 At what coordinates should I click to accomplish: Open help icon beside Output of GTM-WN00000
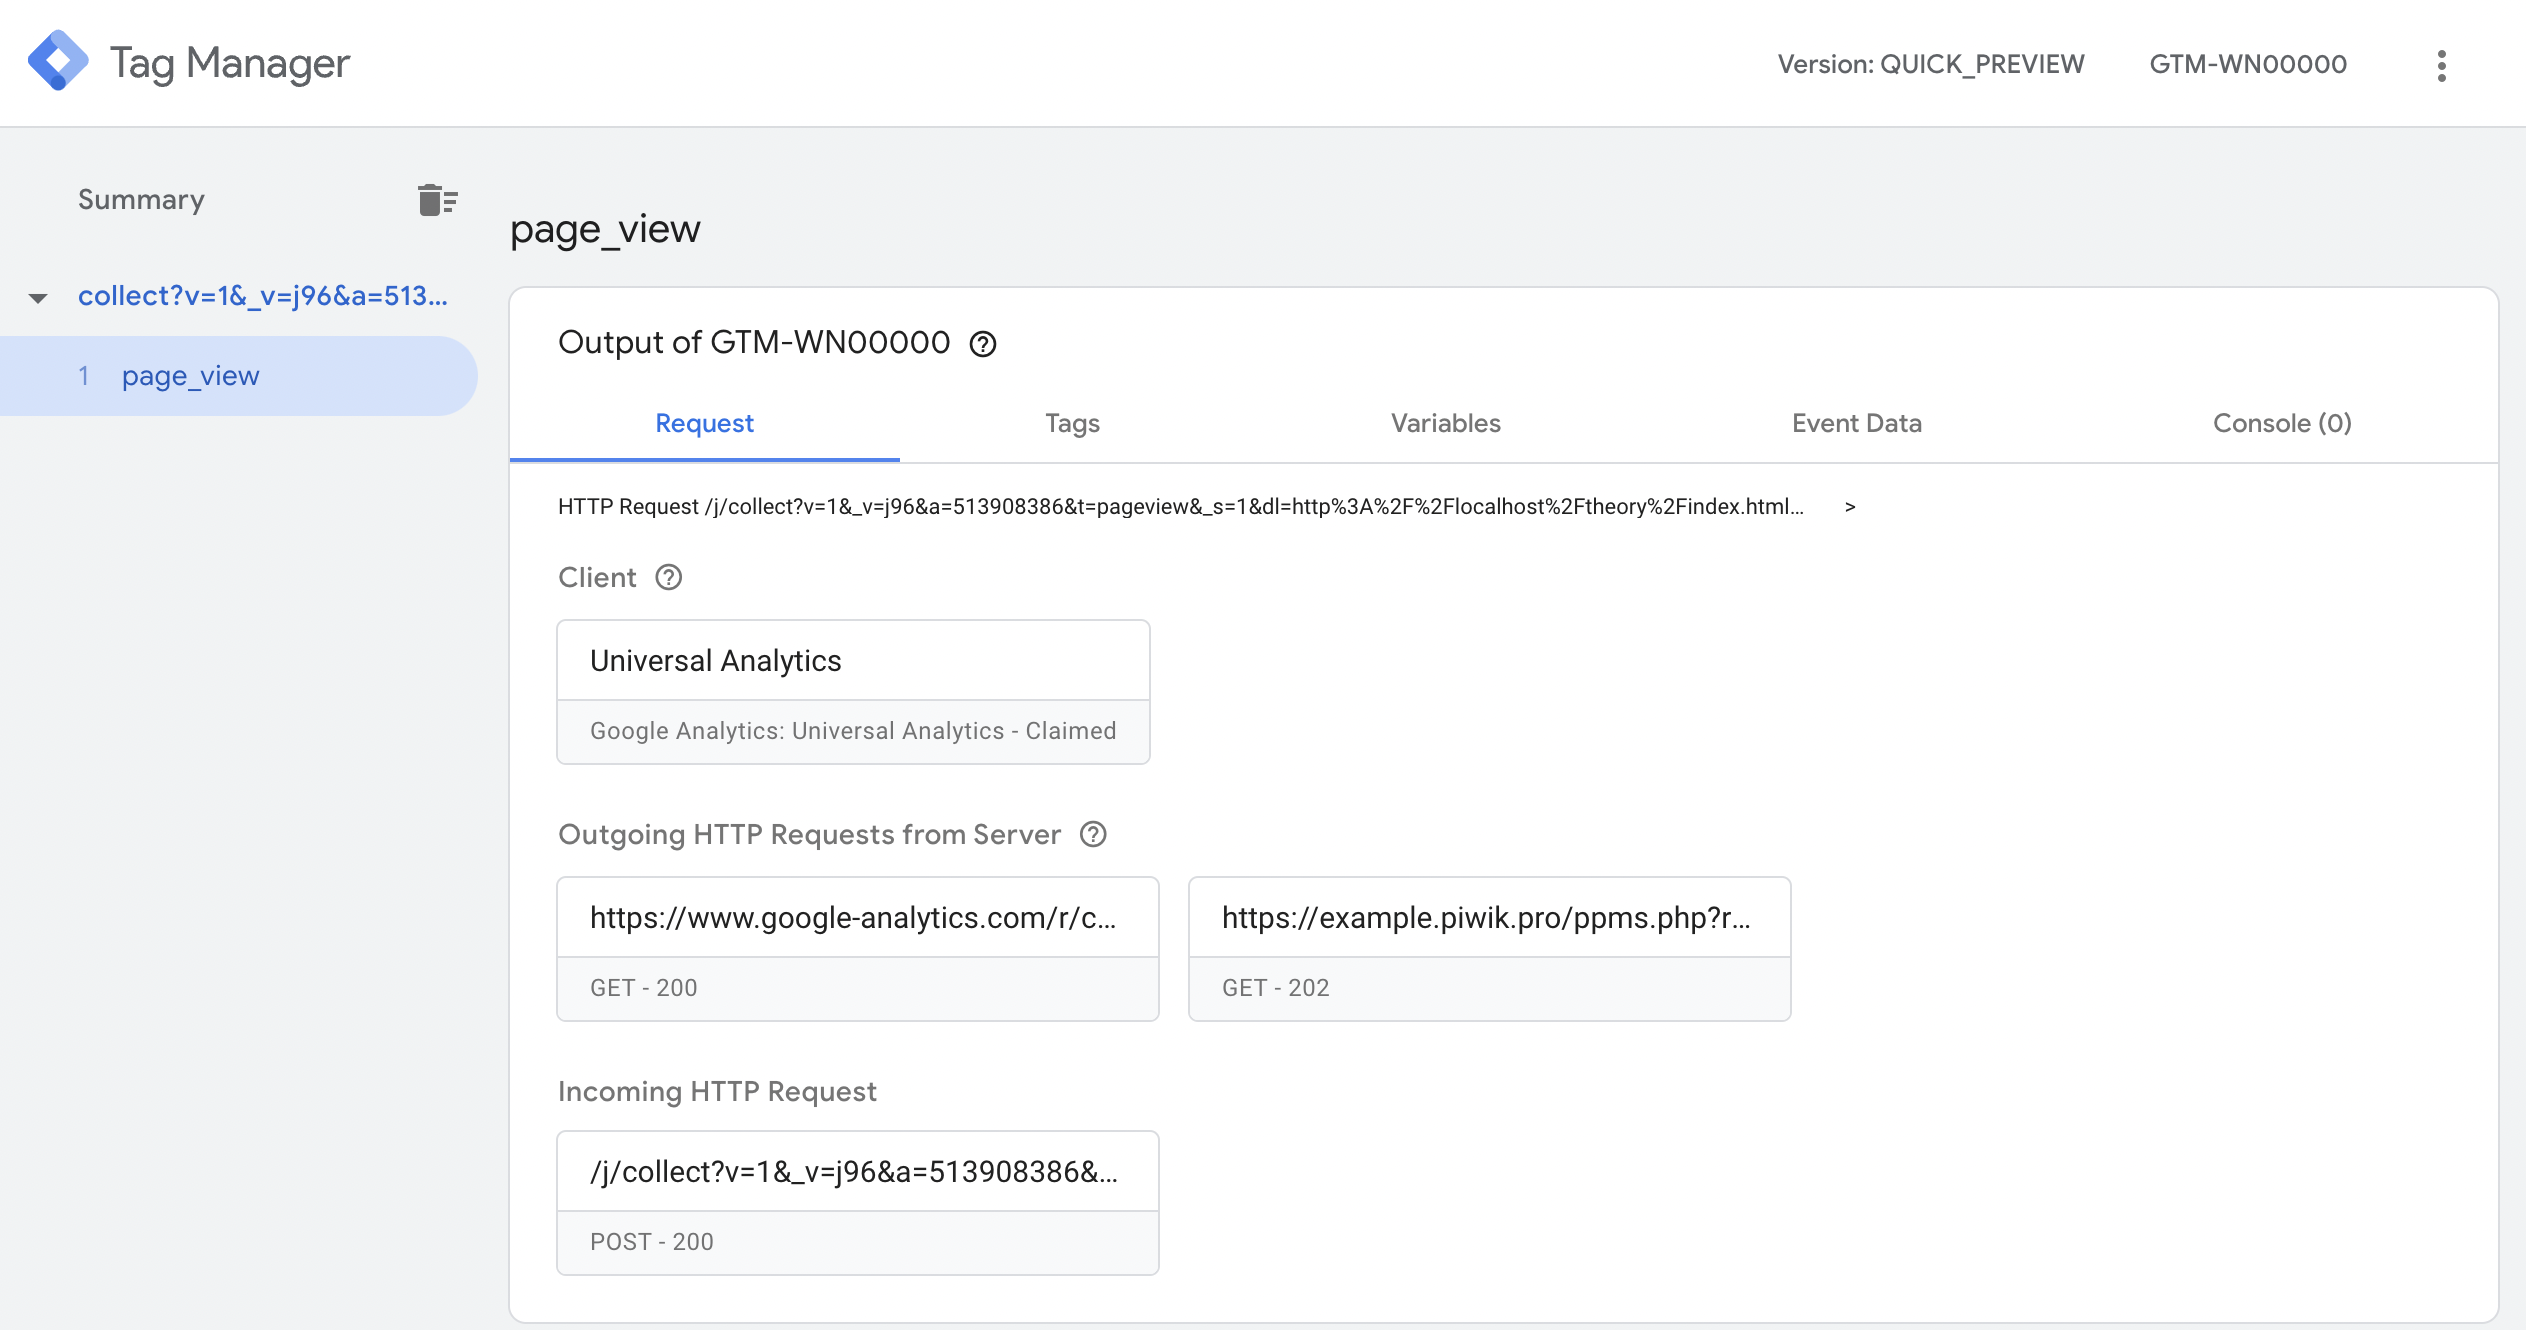click(x=983, y=344)
